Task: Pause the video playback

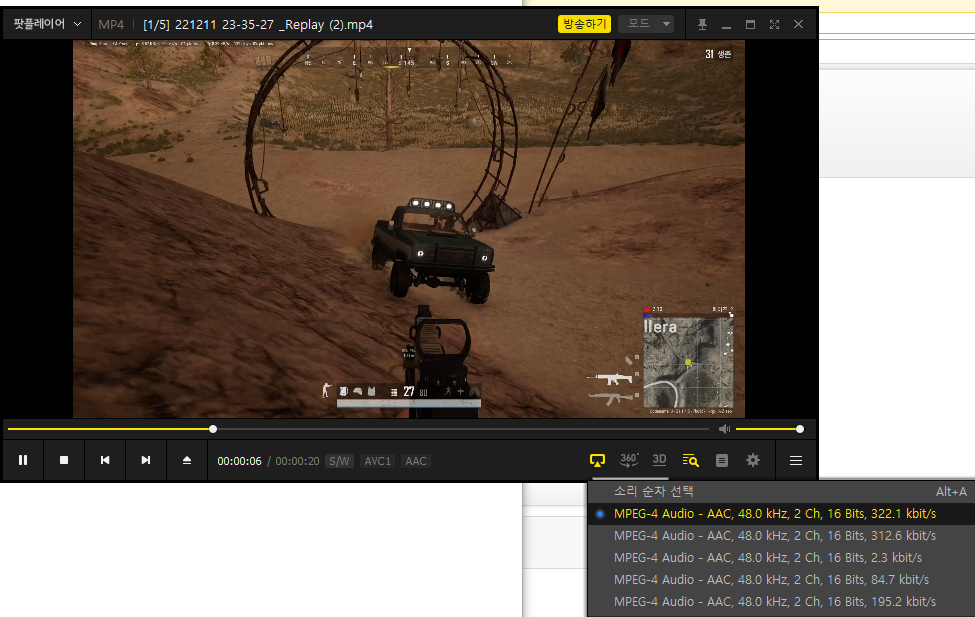Action: pyautogui.click(x=23, y=460)
